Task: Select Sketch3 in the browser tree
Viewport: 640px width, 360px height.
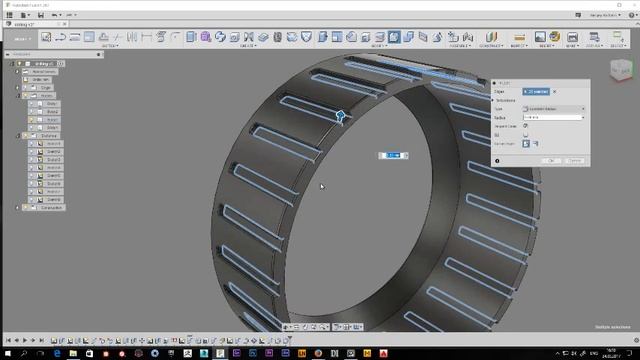Action: tap(53, 160)
